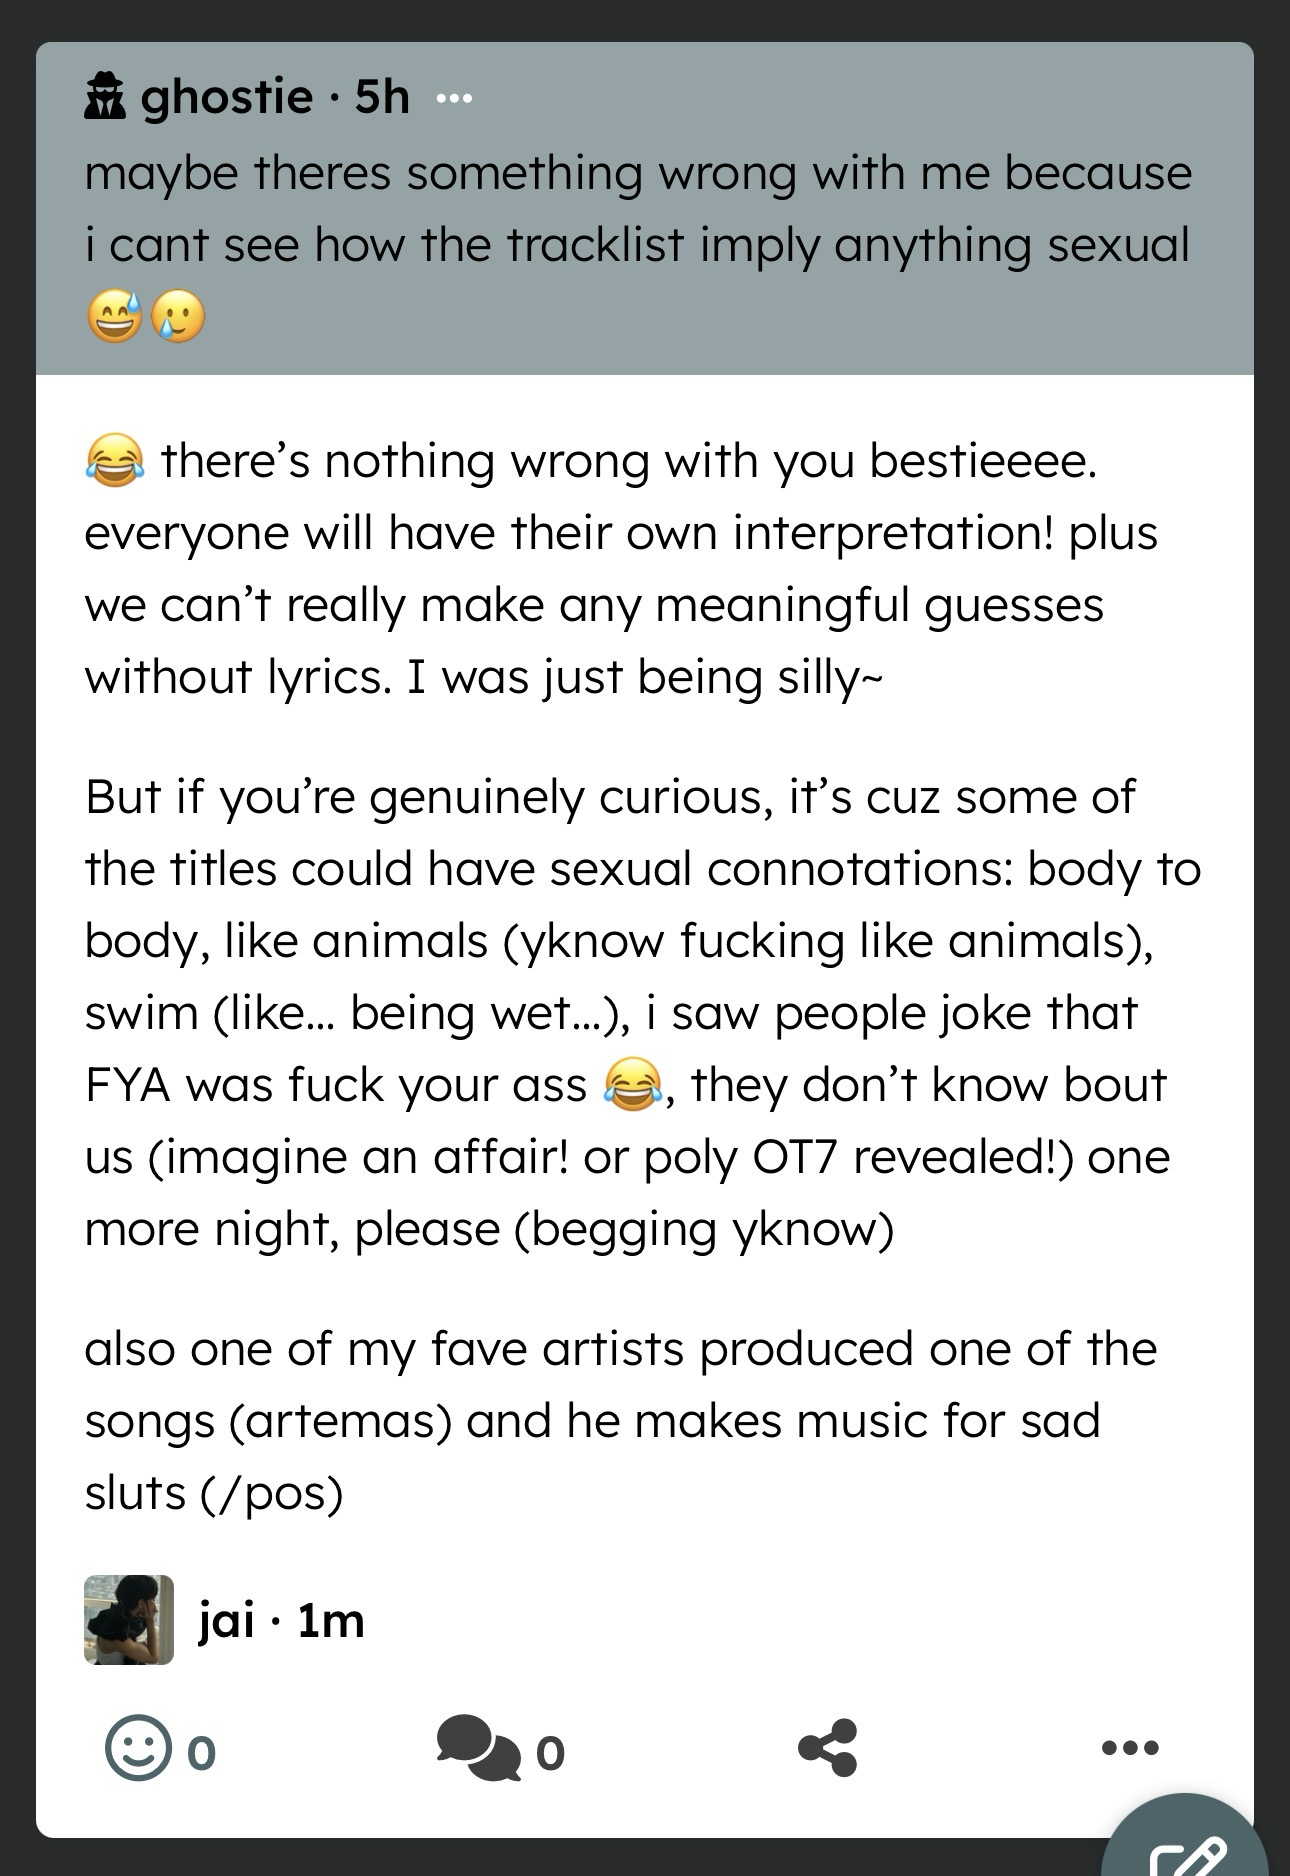Image resolution: width=1290 pixels, height=1876 pixels.
Task: View jai's profile picture thumbnail
Action: [x=129, y=1619]
